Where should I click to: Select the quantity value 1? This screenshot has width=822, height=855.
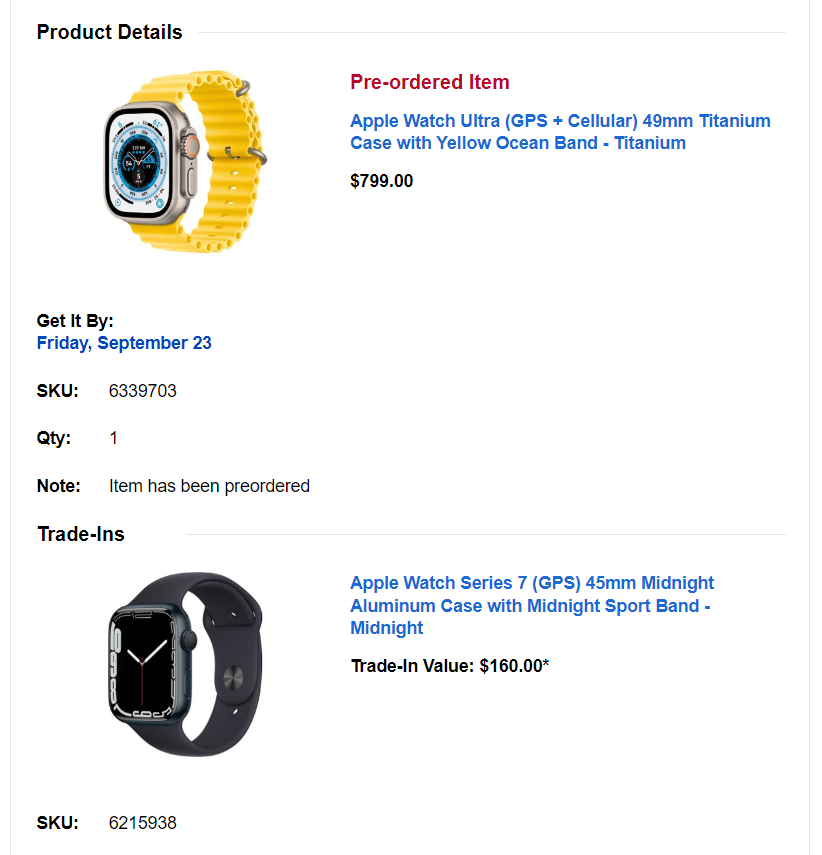113,438
